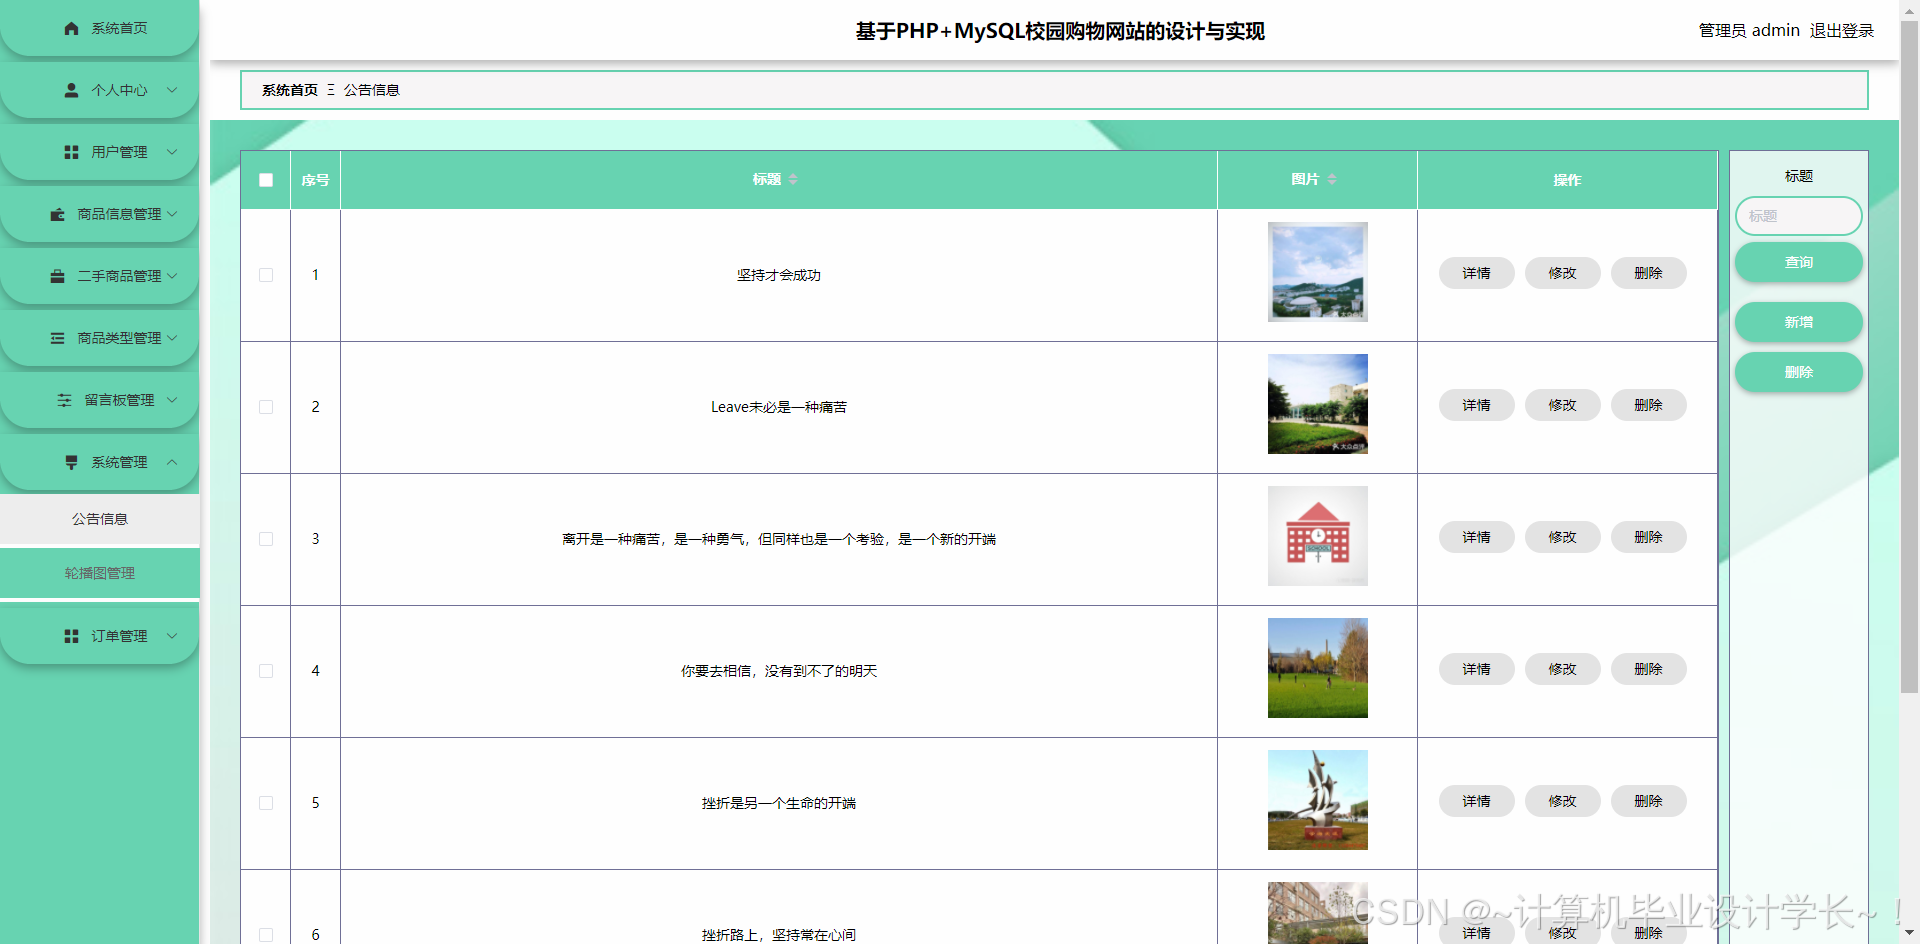Collapse the 系统管理 menu chevron
Viewport: 1920px width, 944px height.
172,462
